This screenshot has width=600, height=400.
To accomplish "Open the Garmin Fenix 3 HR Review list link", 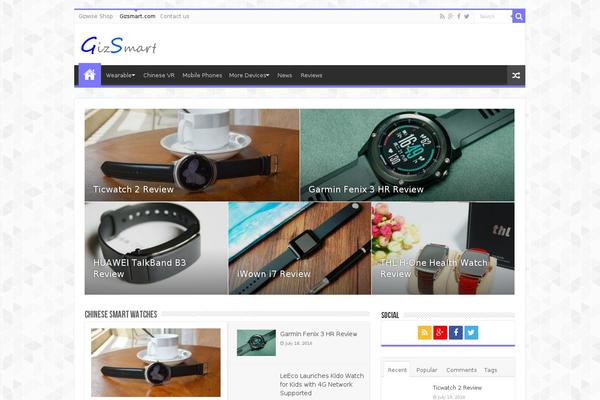I will 318,334.
